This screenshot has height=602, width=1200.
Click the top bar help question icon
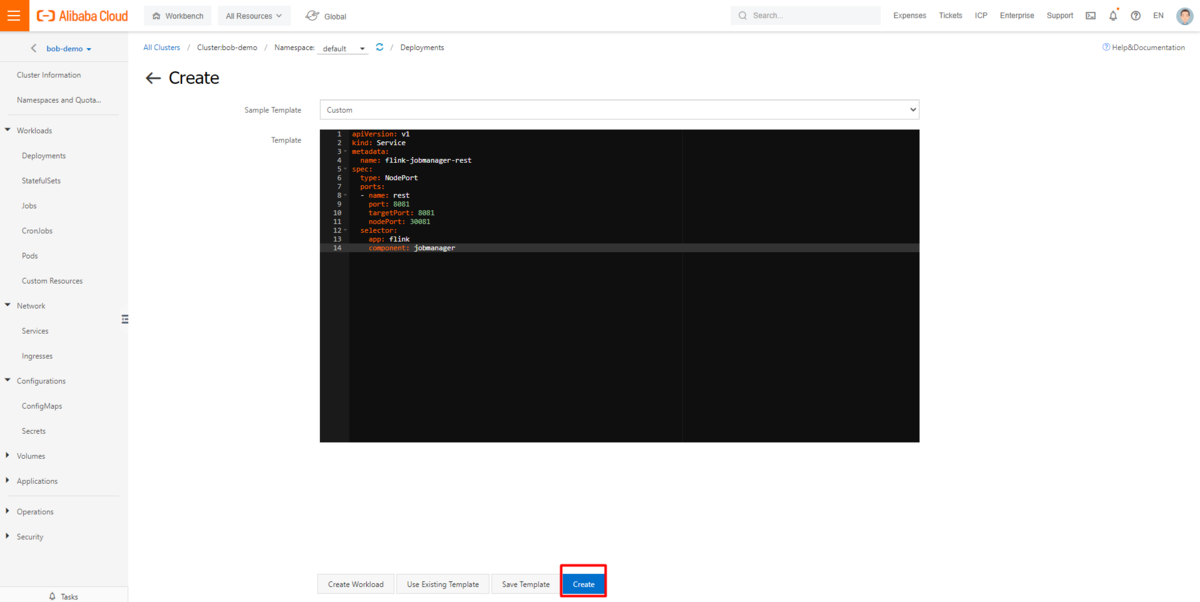point(1135,16)
